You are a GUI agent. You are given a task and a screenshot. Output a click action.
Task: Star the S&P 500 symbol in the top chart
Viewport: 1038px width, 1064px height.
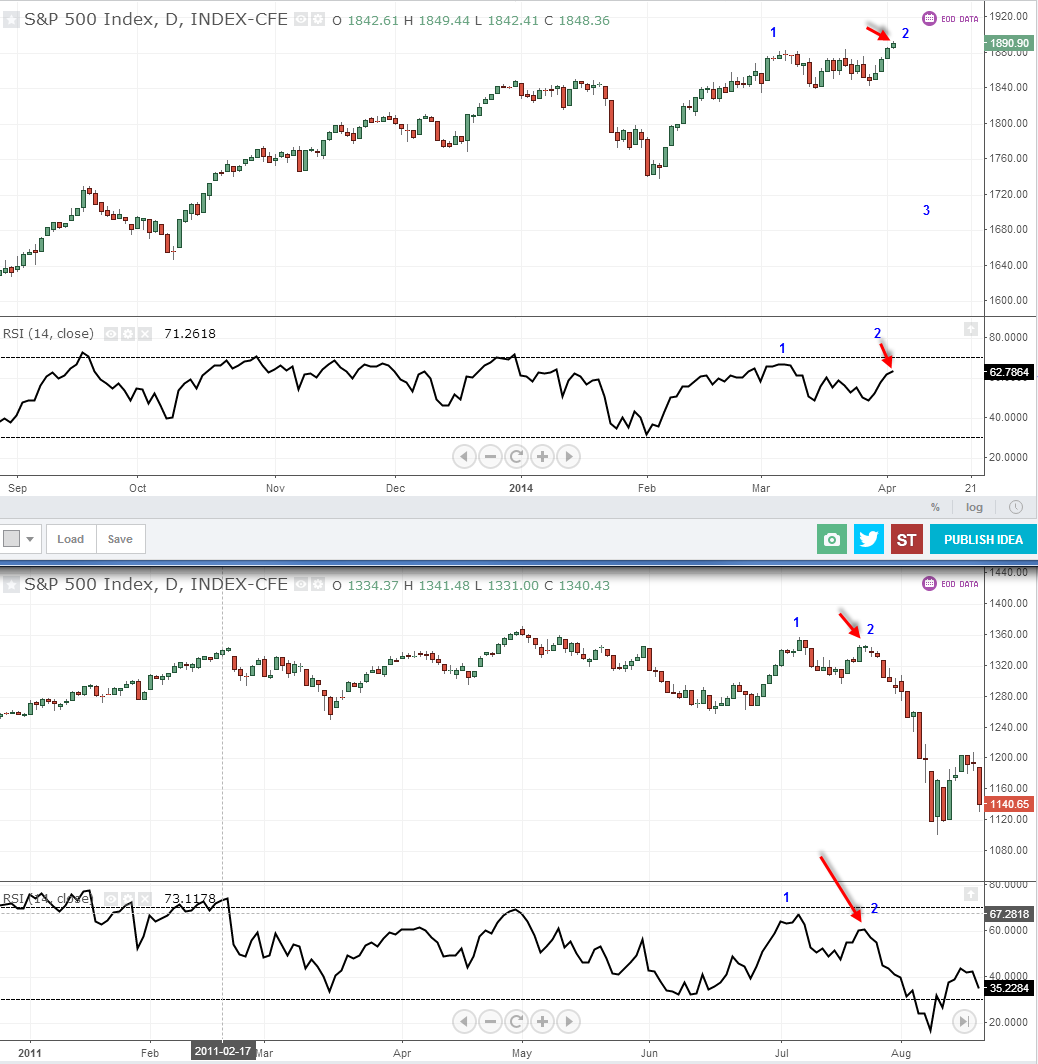click(11, 20)
